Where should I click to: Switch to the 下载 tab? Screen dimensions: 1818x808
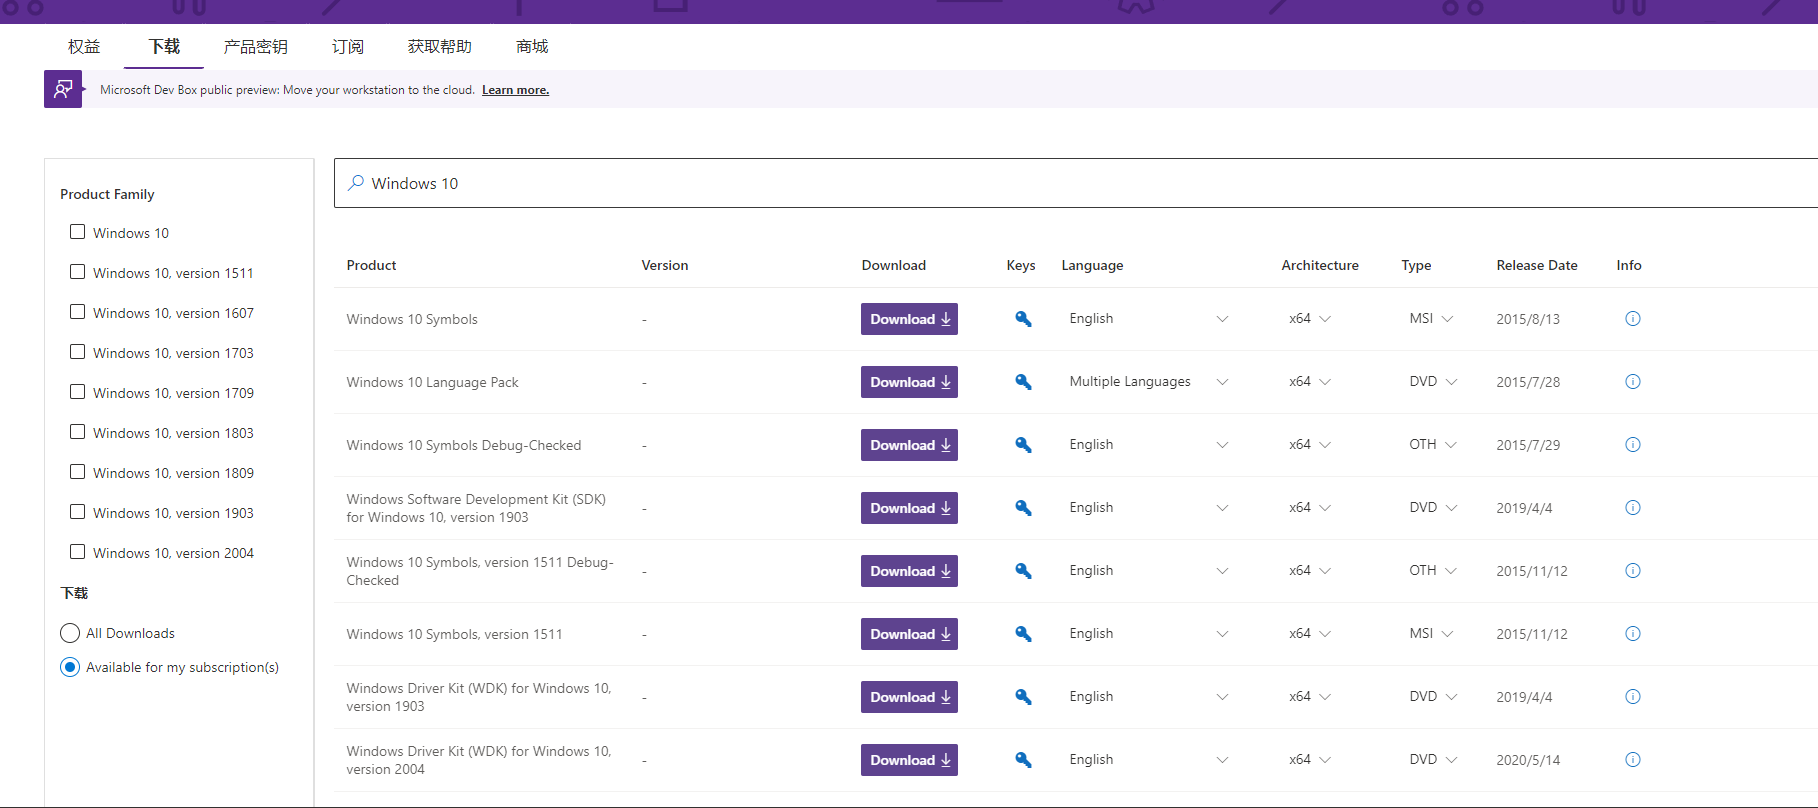[x=164, y=47]
